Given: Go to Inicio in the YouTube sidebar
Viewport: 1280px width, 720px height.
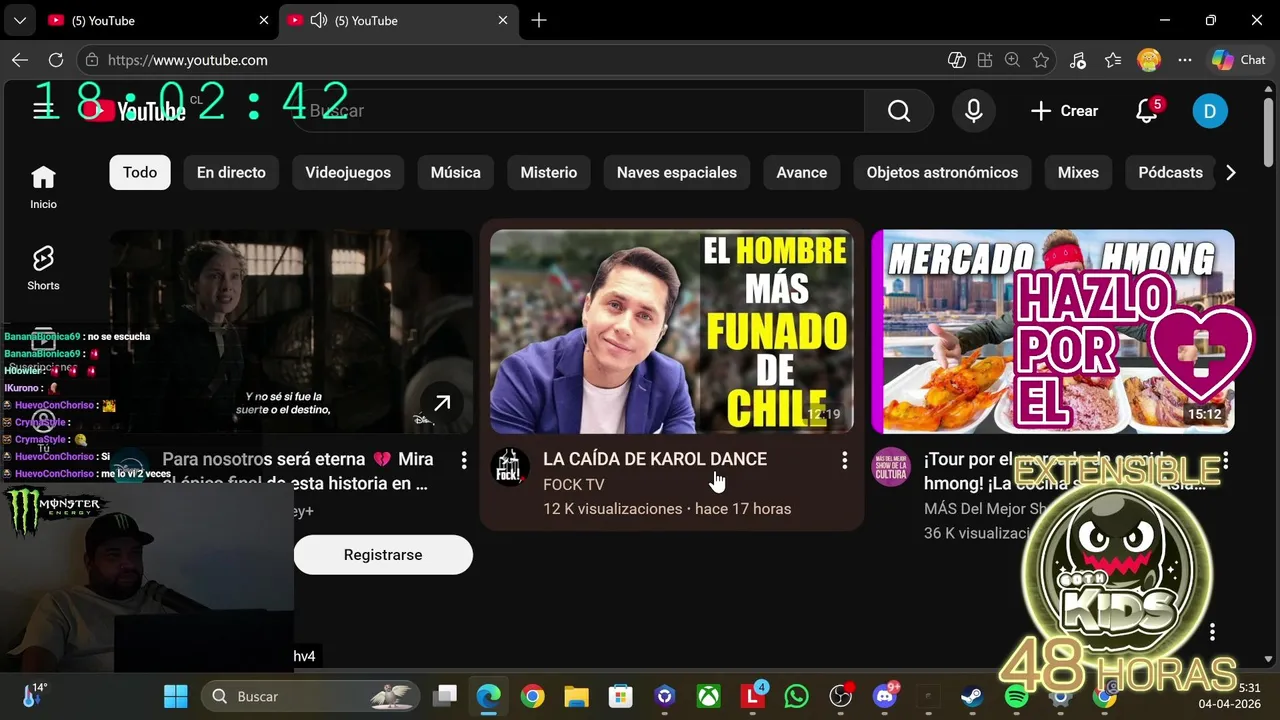Looking at the screenshot, I should pos(43,188).
